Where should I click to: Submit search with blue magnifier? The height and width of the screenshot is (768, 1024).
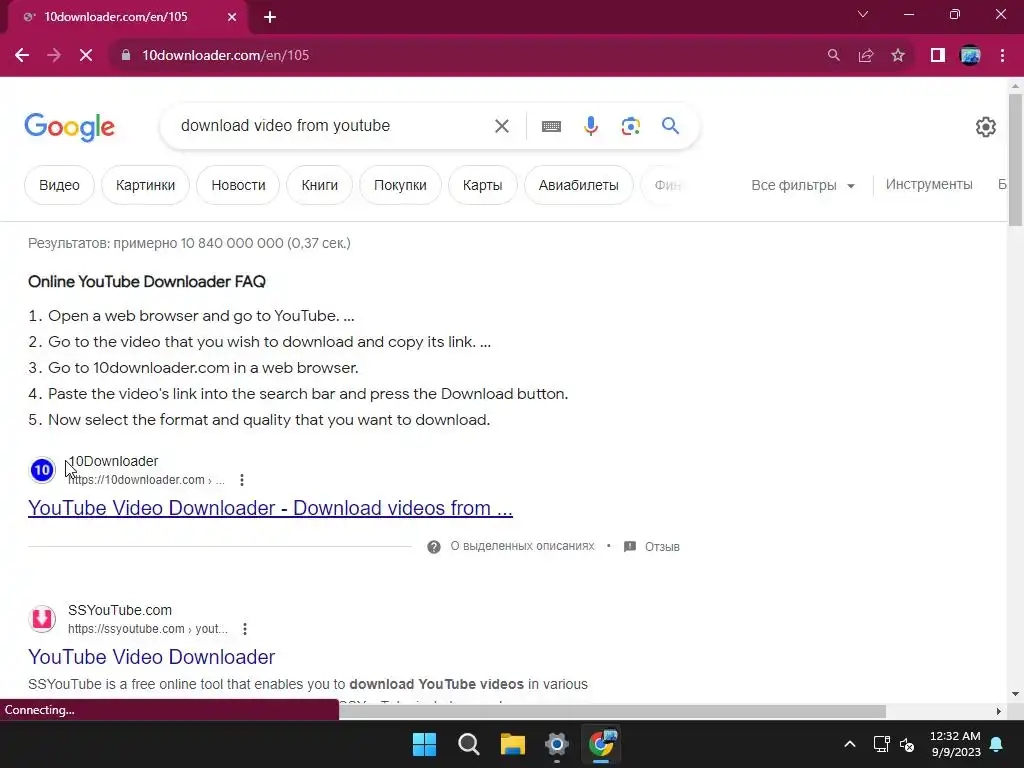[x=671, y=125]
